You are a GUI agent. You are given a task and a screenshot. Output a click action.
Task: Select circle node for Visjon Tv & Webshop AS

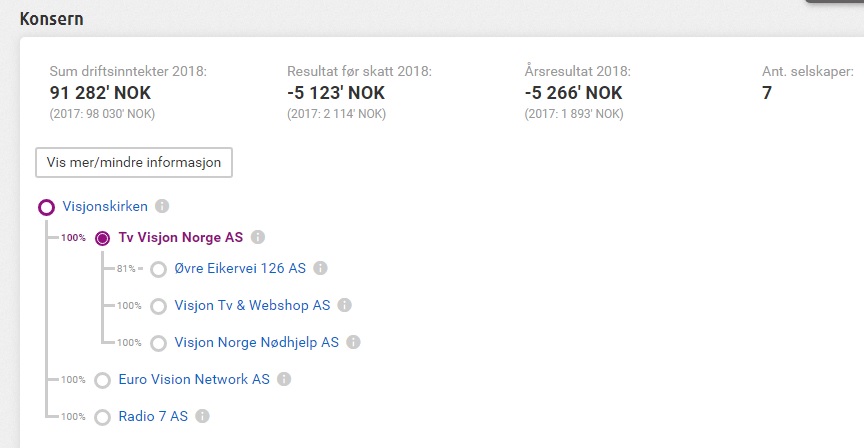[159, 306]
